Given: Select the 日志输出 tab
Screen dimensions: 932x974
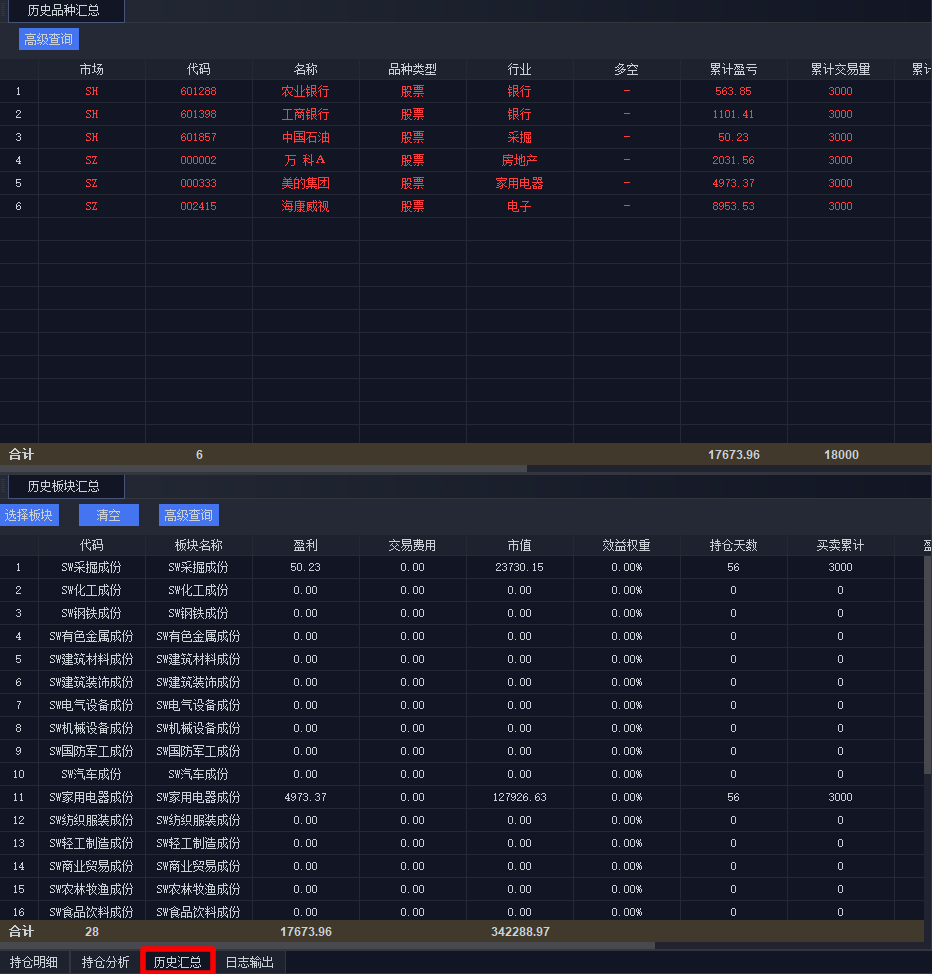Looking at the screenshot, I should (x=249, y=962).
